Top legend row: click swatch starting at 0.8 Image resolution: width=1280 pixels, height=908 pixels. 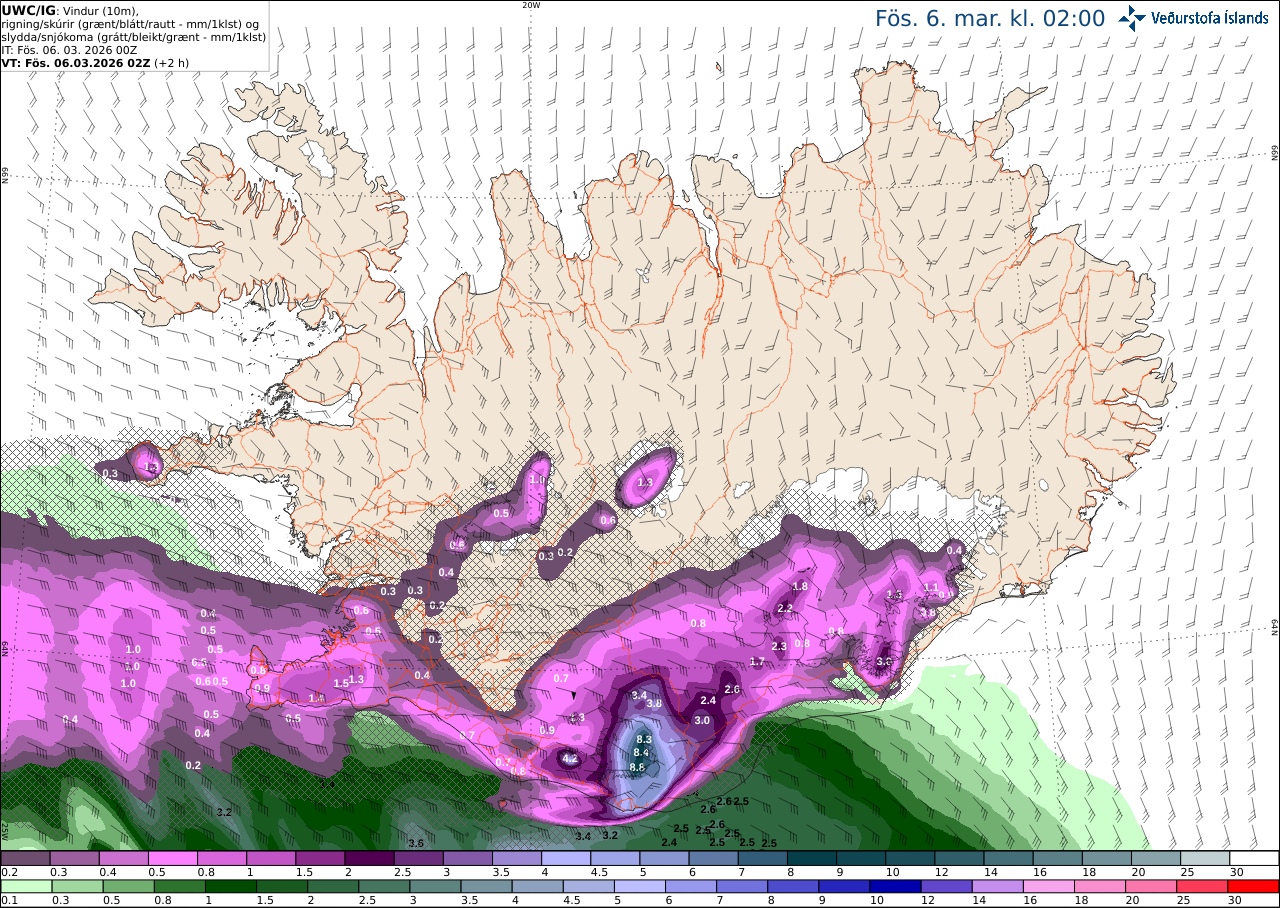click(221, 858)
